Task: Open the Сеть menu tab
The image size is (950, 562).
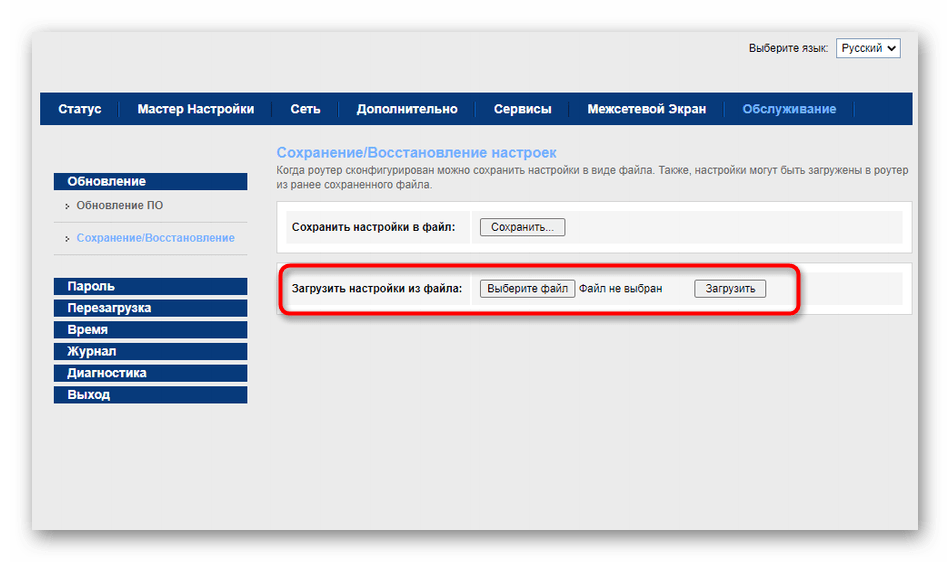Action: pyautogui.click(x=305, y=109)
